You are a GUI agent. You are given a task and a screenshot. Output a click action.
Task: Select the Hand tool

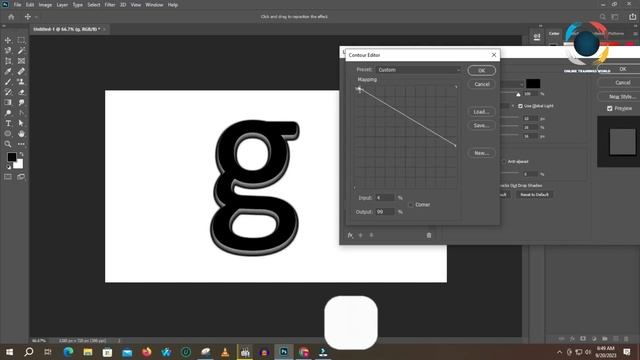point(21,134)
